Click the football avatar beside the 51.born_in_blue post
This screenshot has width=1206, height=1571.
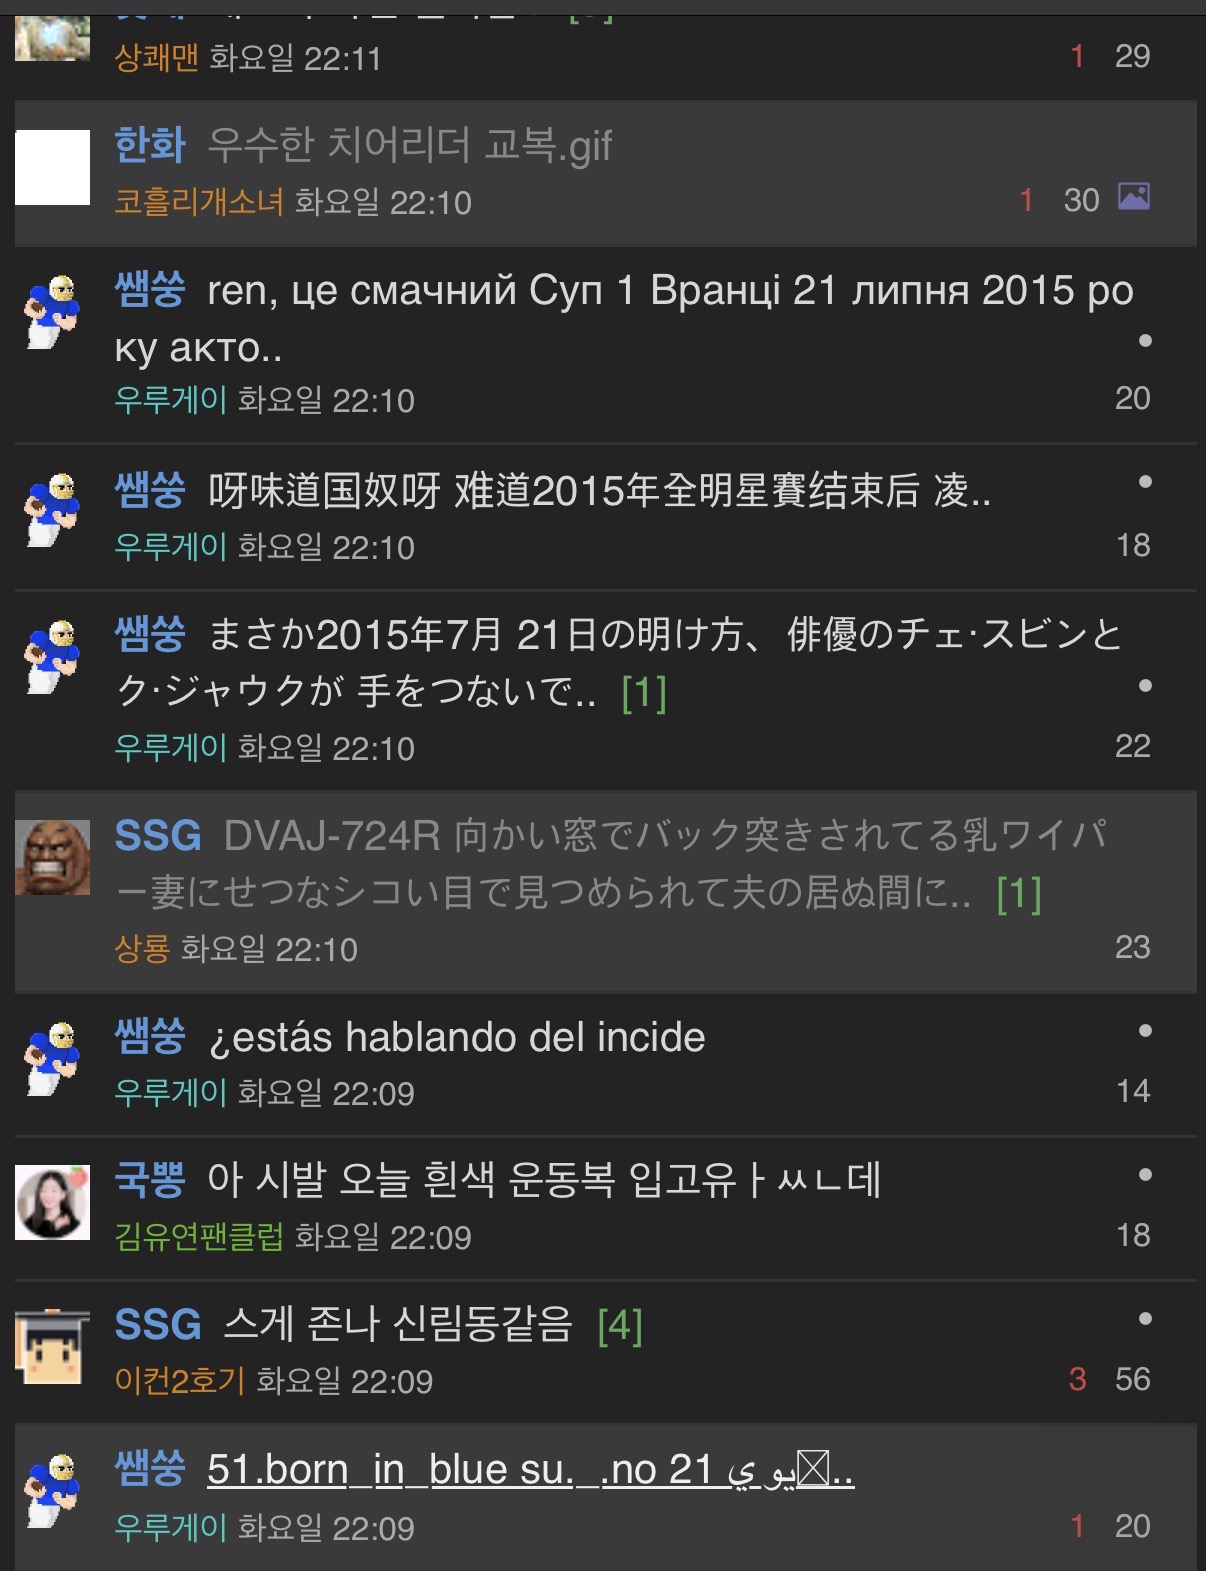point(53,1491)
